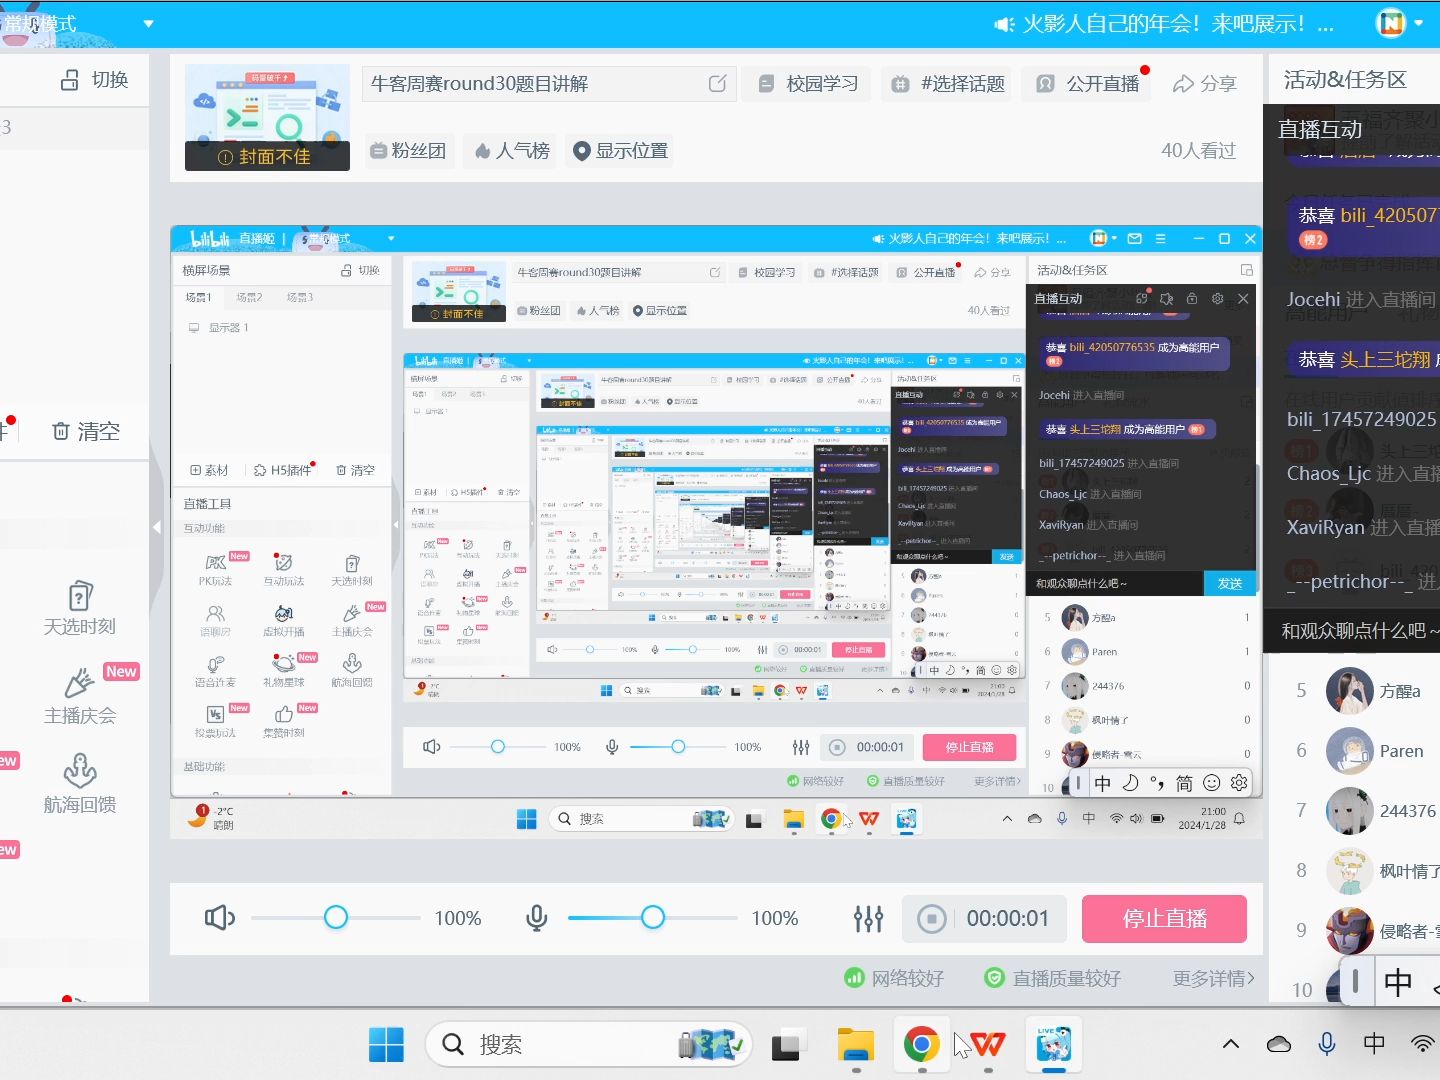This screenshot has height=1080, width=1440.
Task: Open the 粉丝团 fan club button
Action: tap(408, 151)
